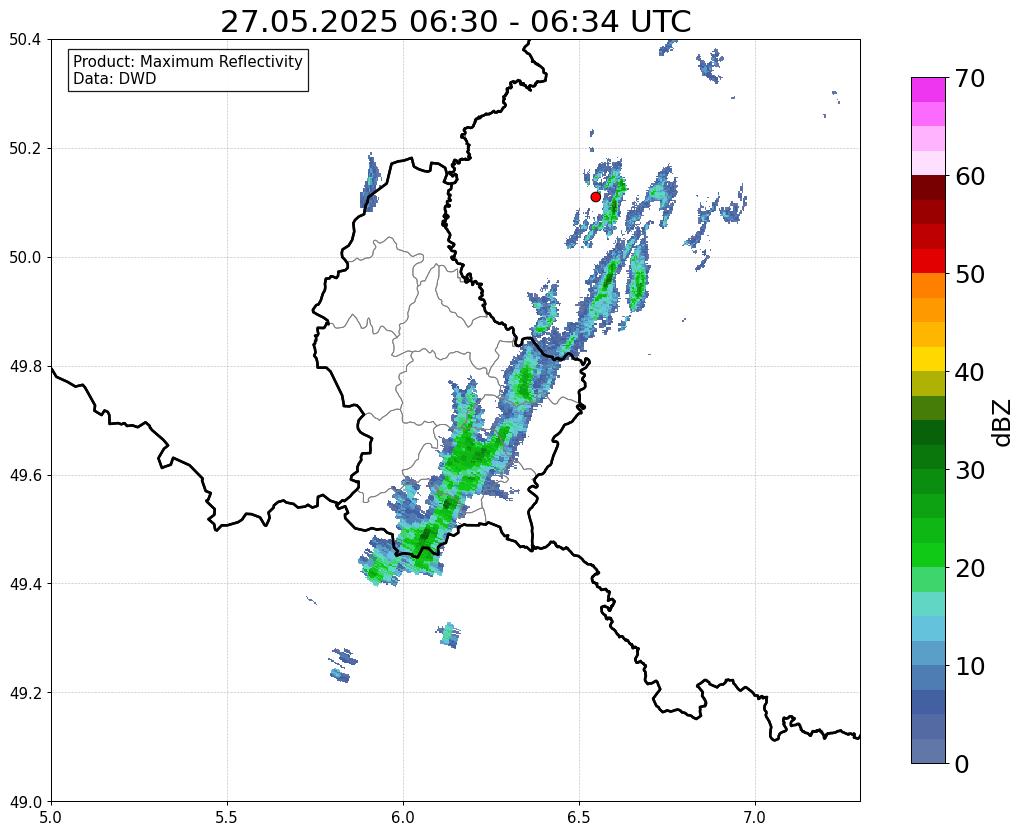Click the latitude axis label 50.0
Image resolution: width=1023 pixels, height=834 pixels.
click(25, 257)
